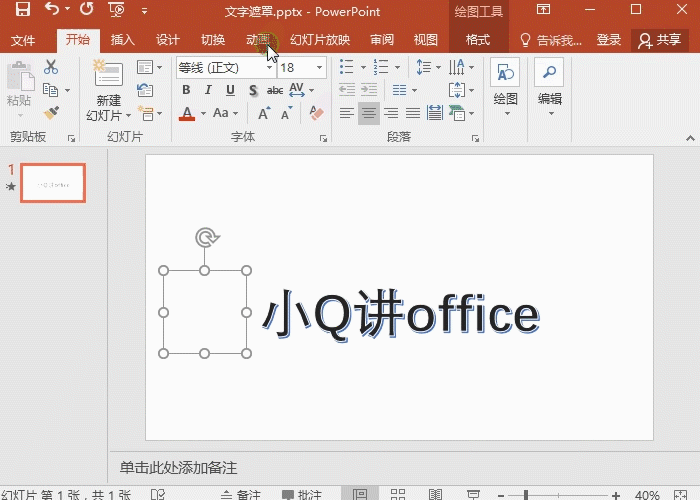The width and height of the screenshot is (700, 500).
Task: Click the Bullets list icon
Action: [x=347, y=67]
